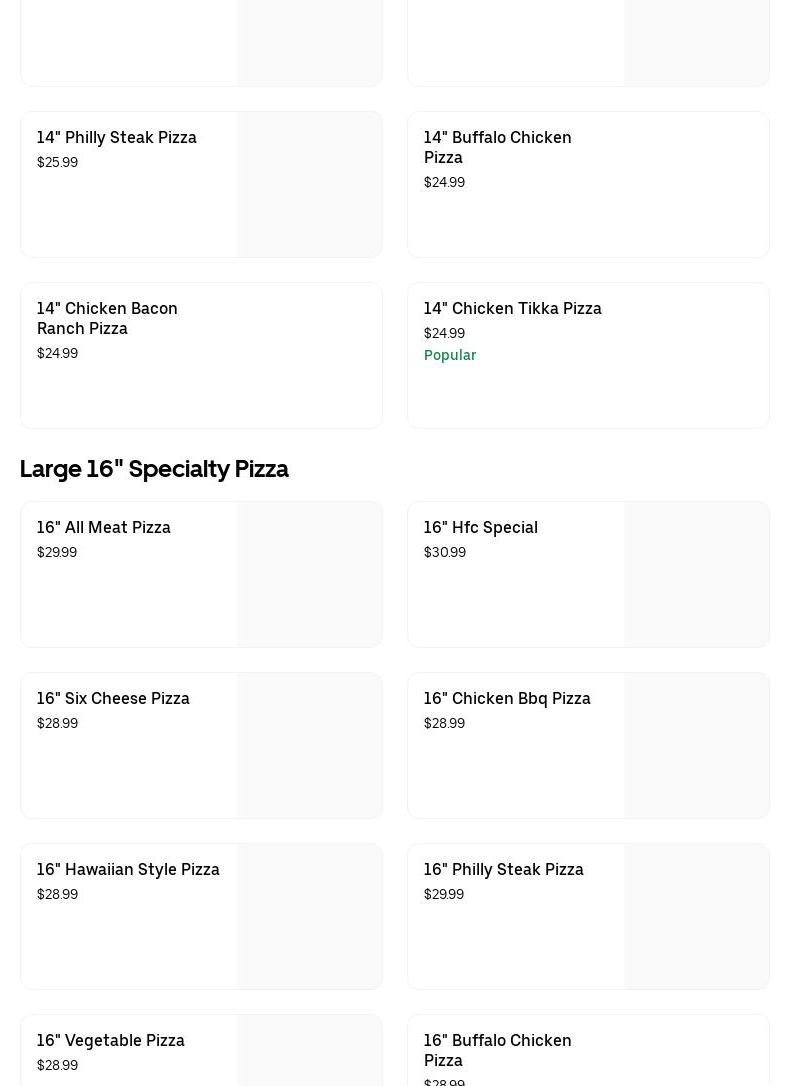This screenshot has width=804, height=1086.
Task: Choose the 14" Chicken Tikka Pizza title
Action: coord(512,308)
